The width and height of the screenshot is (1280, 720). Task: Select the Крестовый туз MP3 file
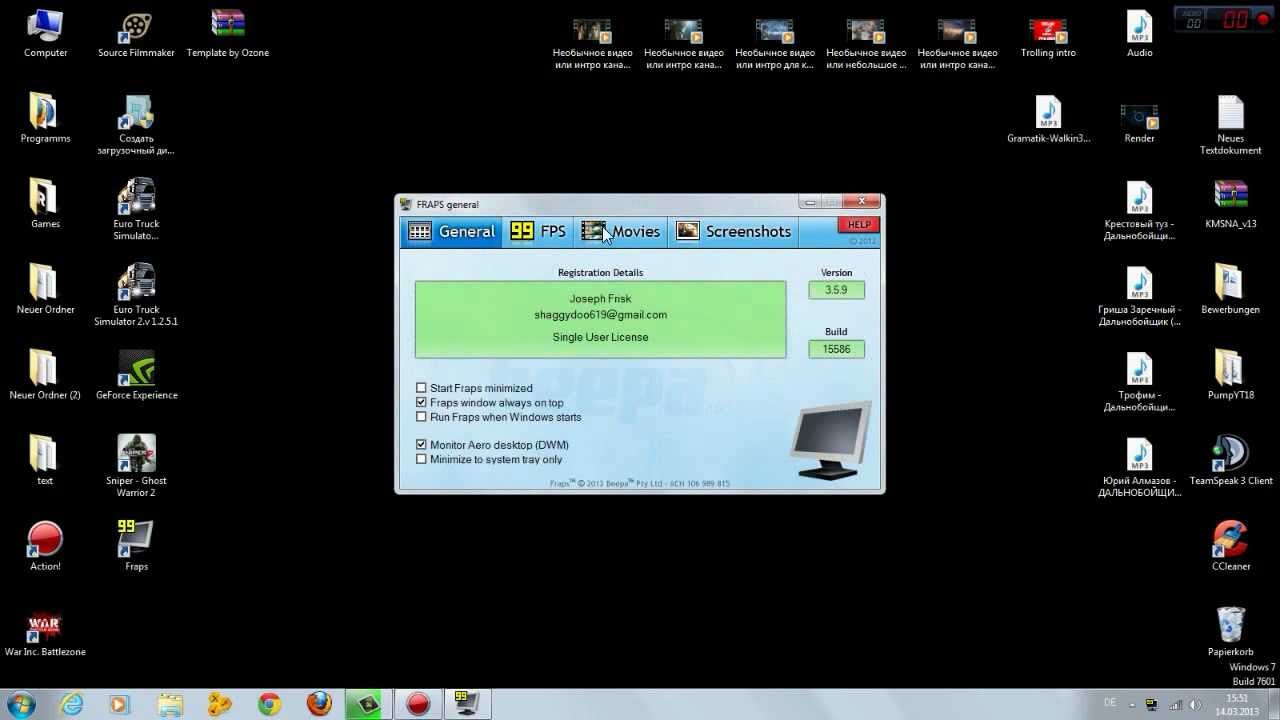pos(1139,211)
